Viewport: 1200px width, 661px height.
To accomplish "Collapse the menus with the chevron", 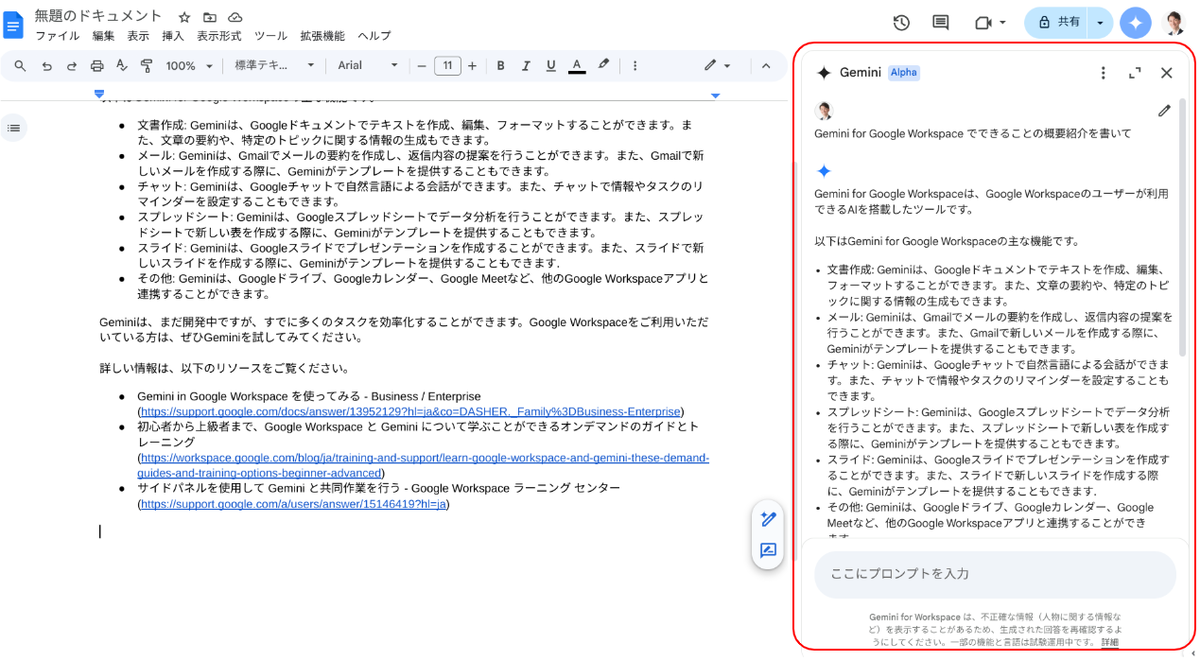I will click(766, 66).
